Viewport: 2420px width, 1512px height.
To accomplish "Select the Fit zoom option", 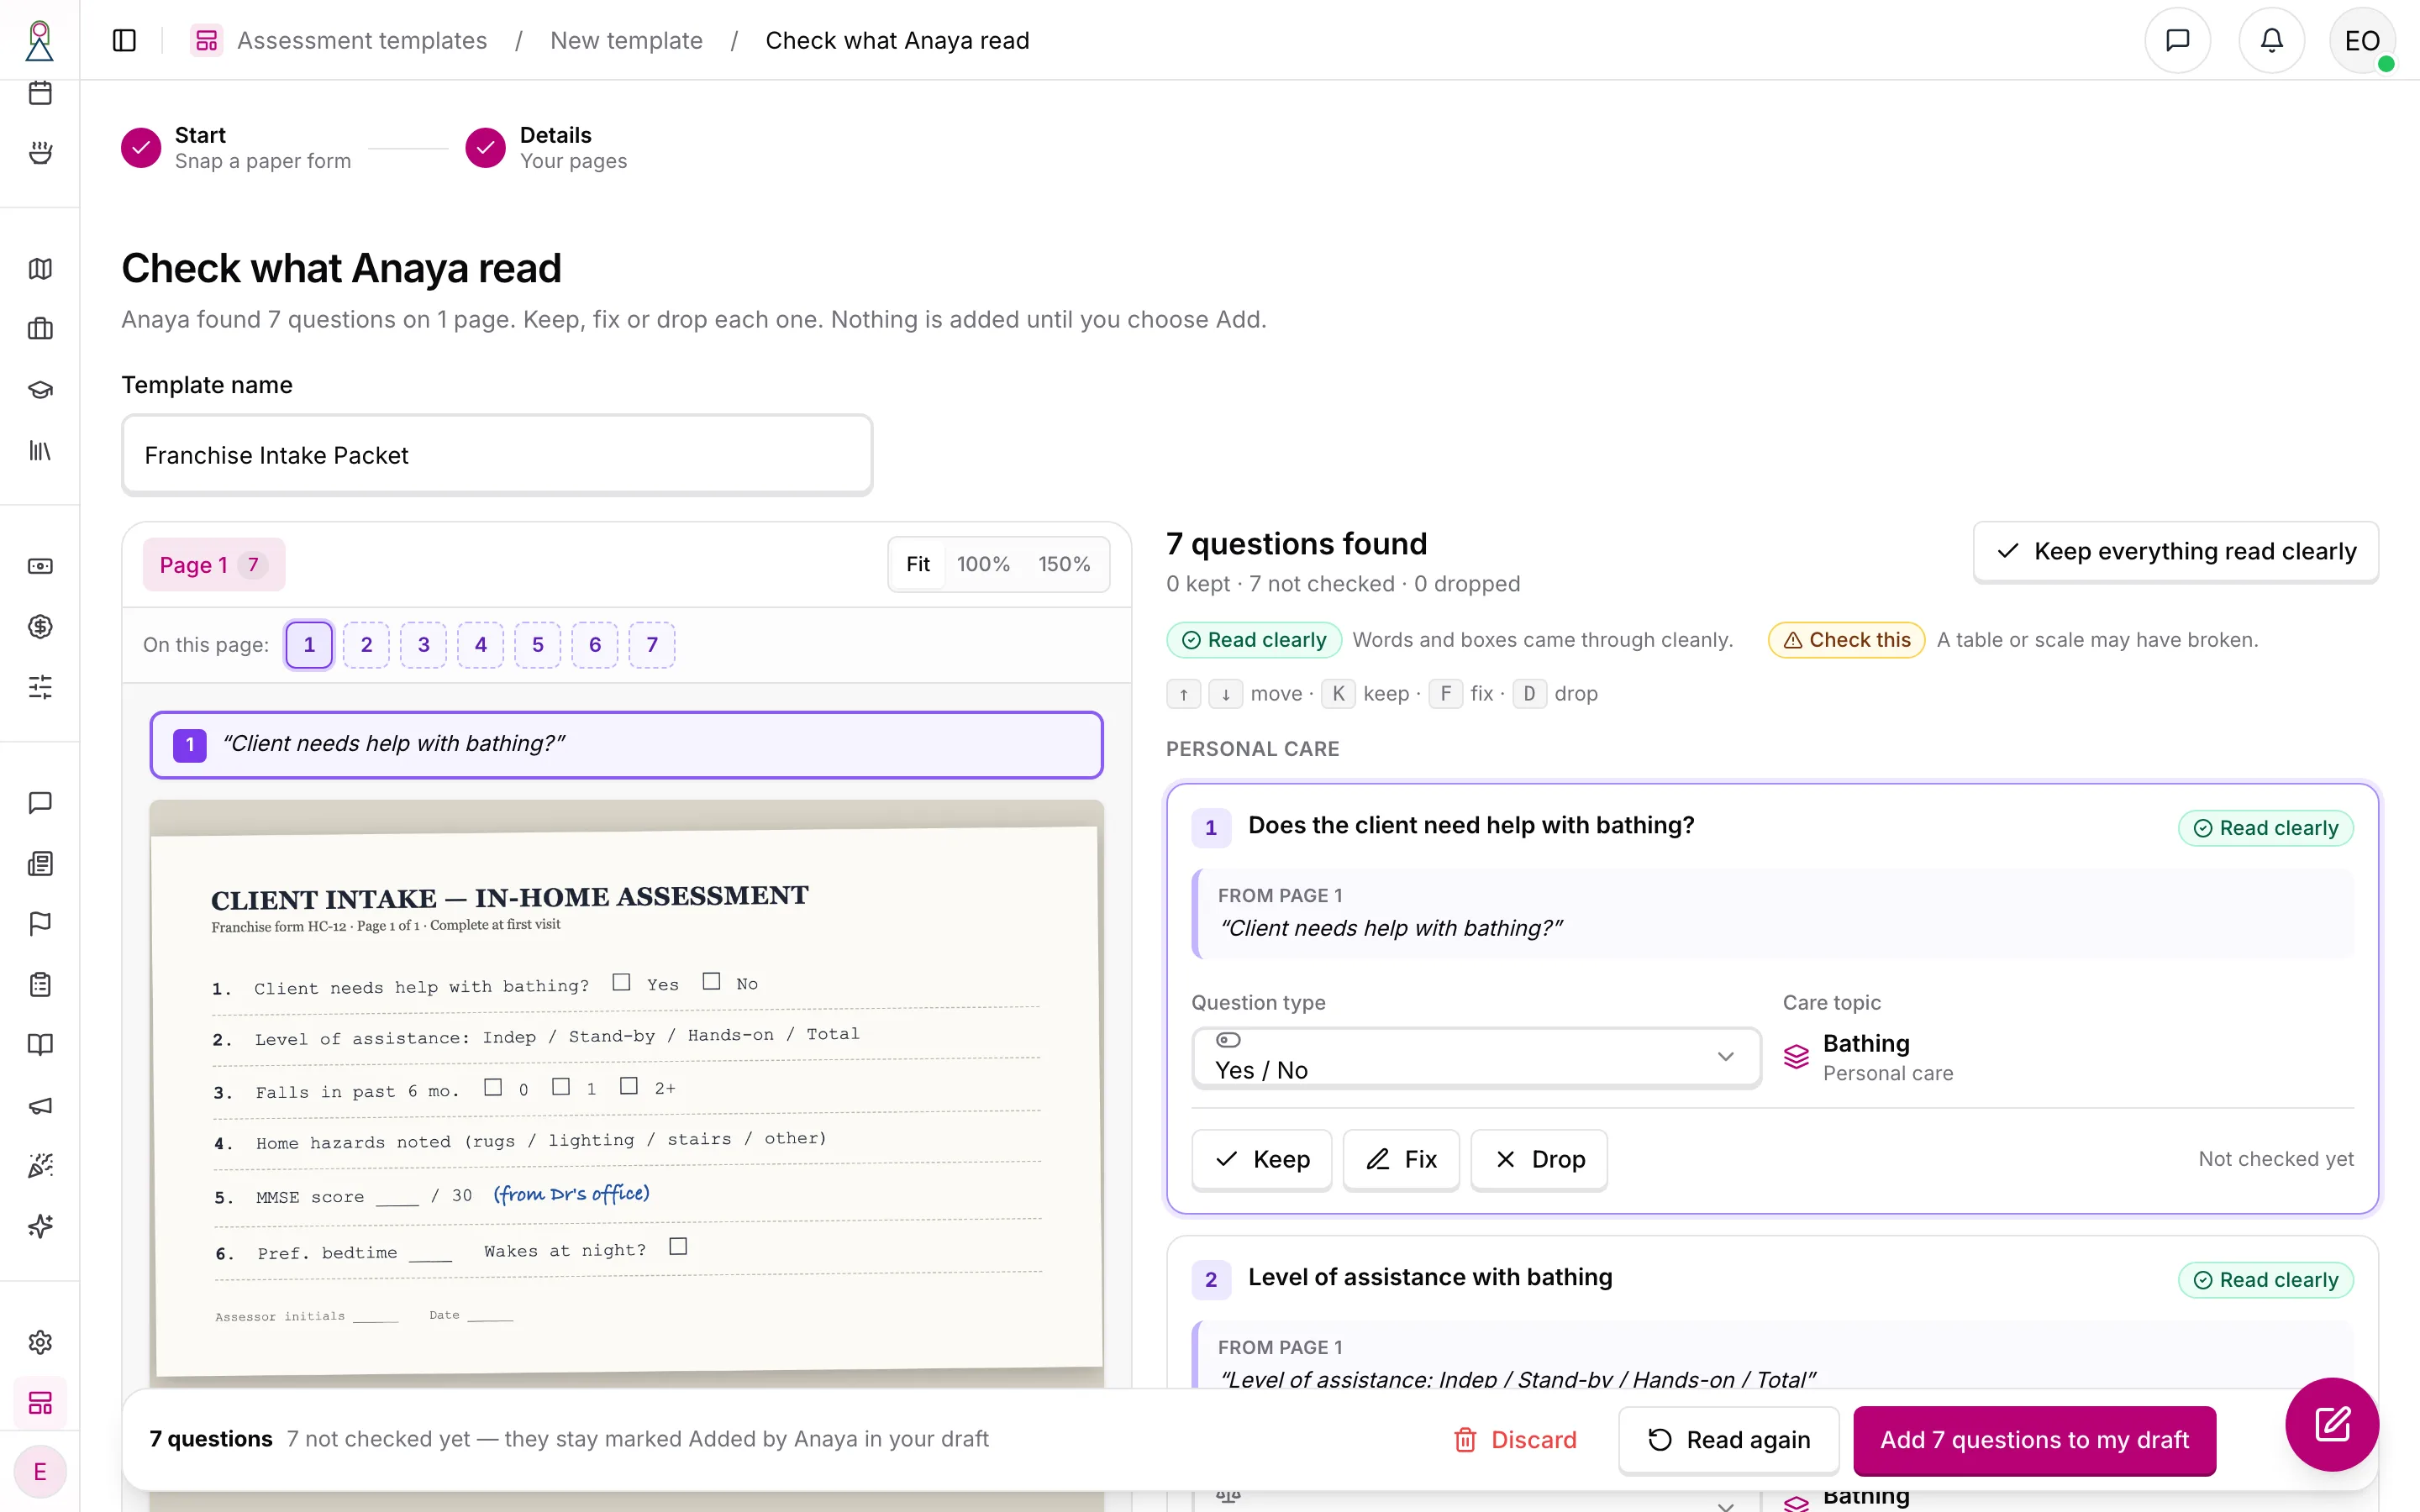I will [x=917, y=564].
